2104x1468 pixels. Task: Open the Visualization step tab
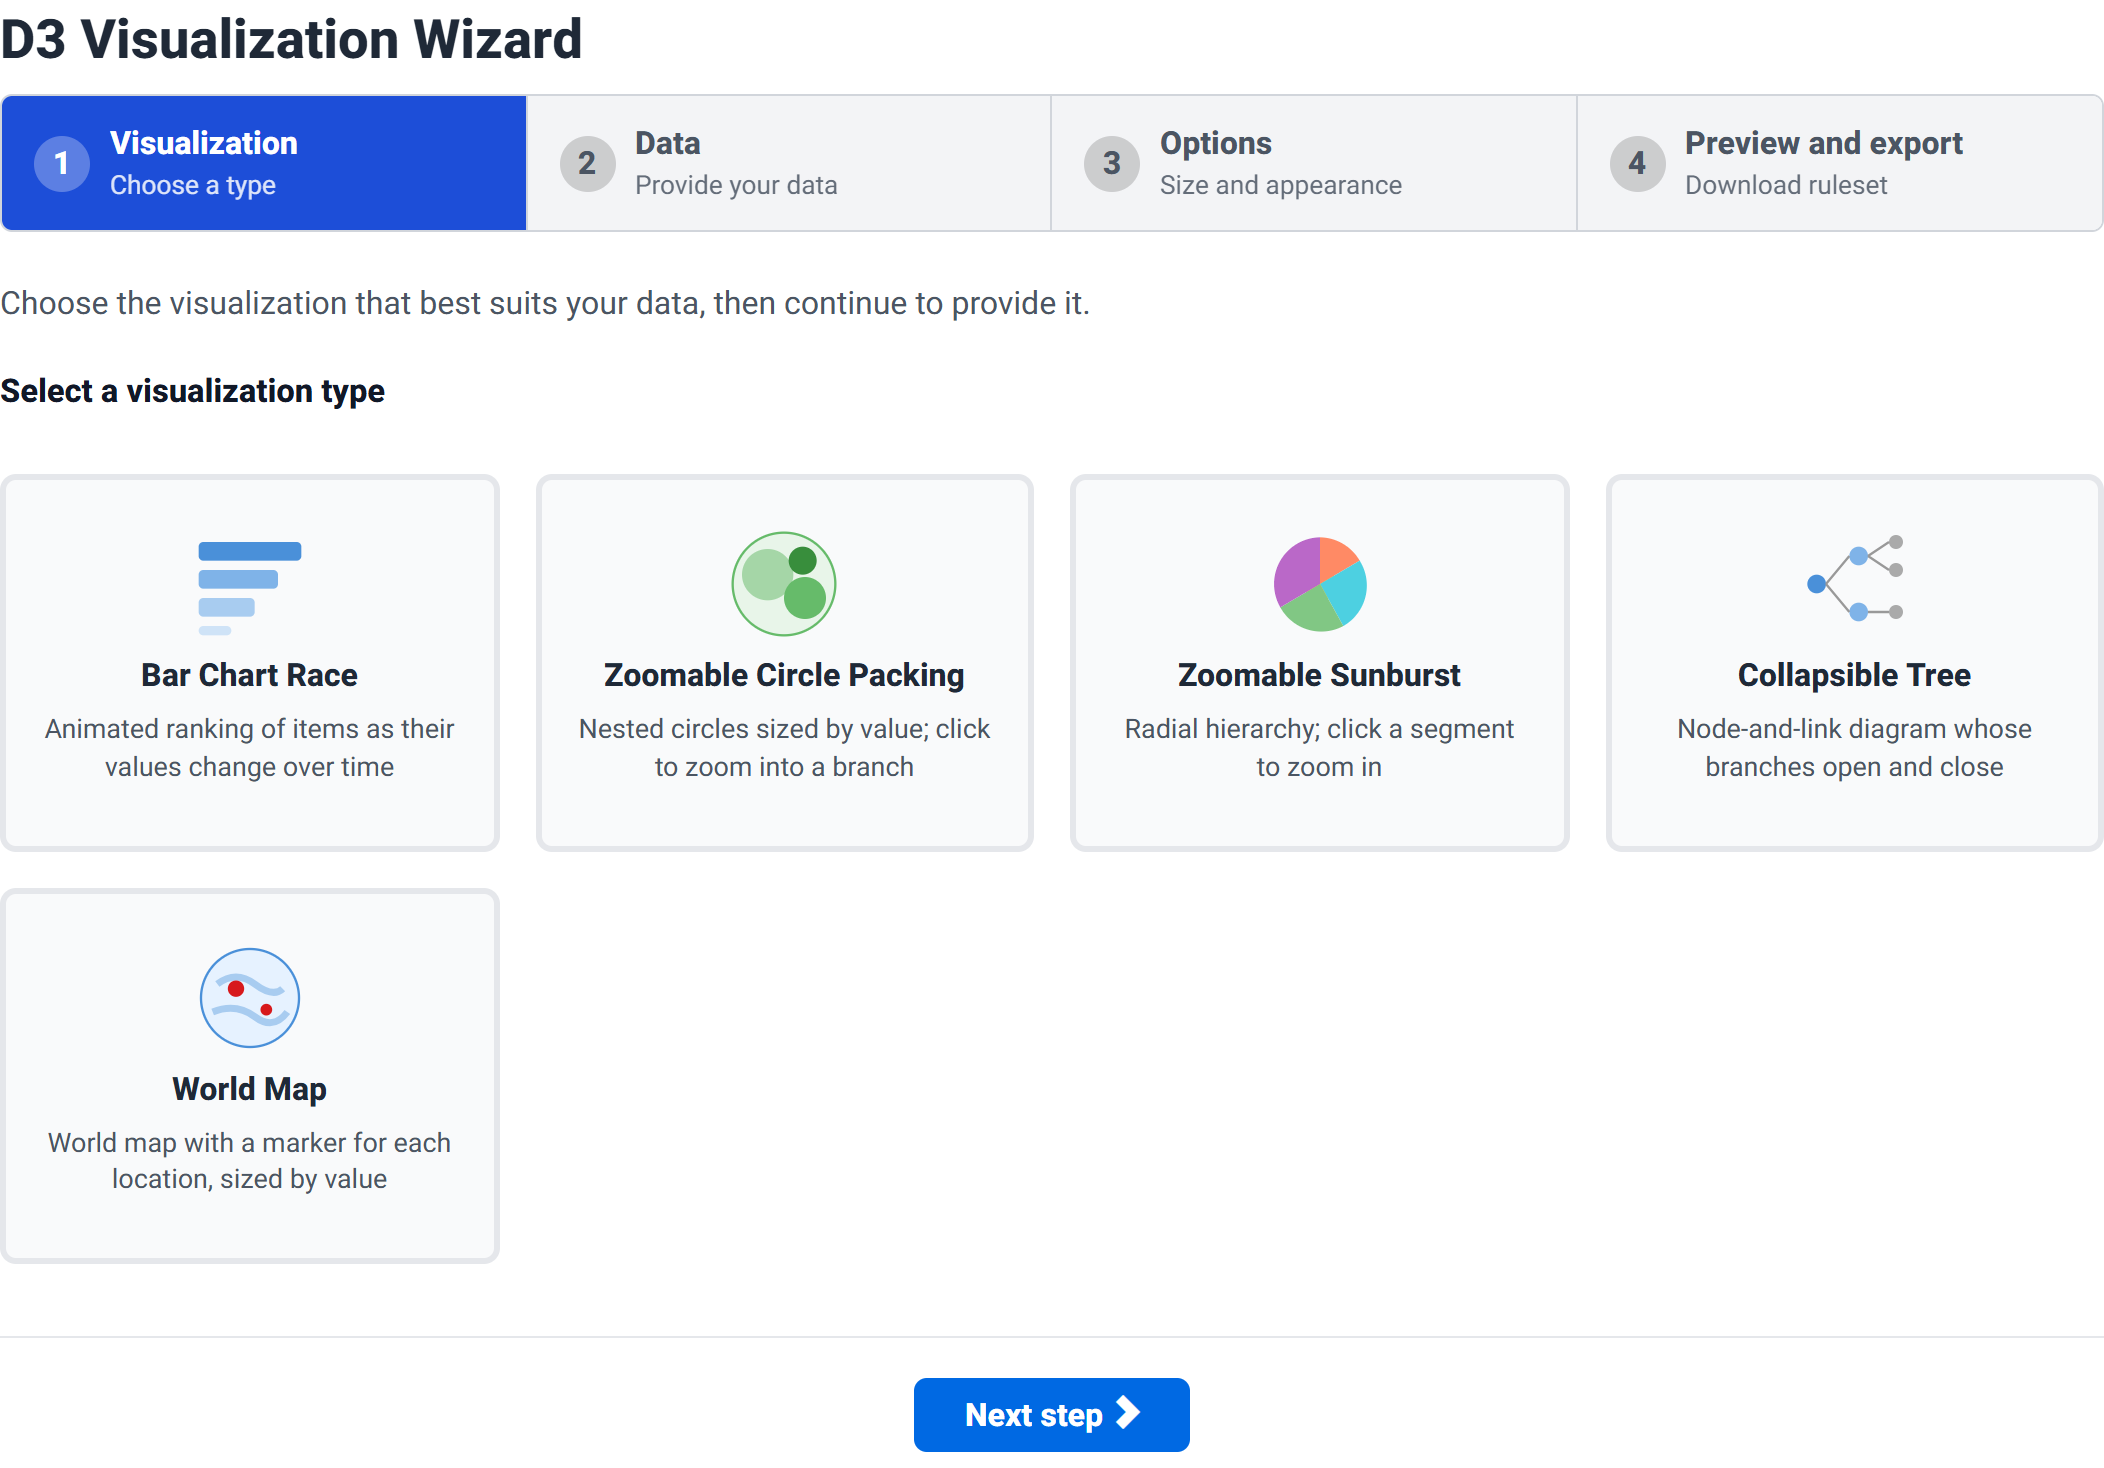(x=264, y=163)
